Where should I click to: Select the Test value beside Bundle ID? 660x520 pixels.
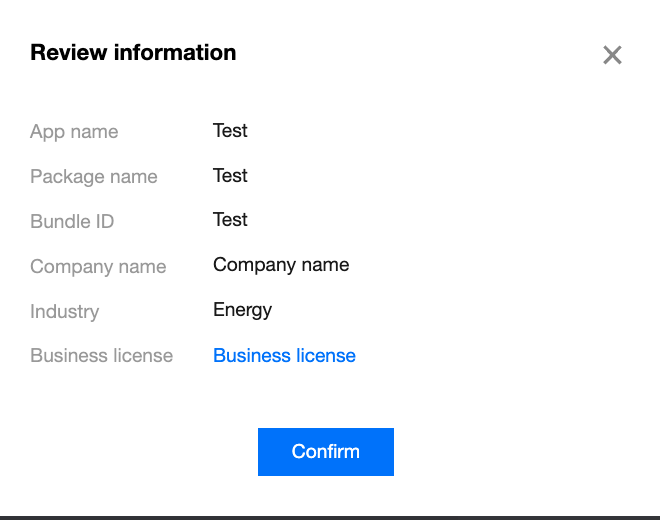(x=230, y=220)
